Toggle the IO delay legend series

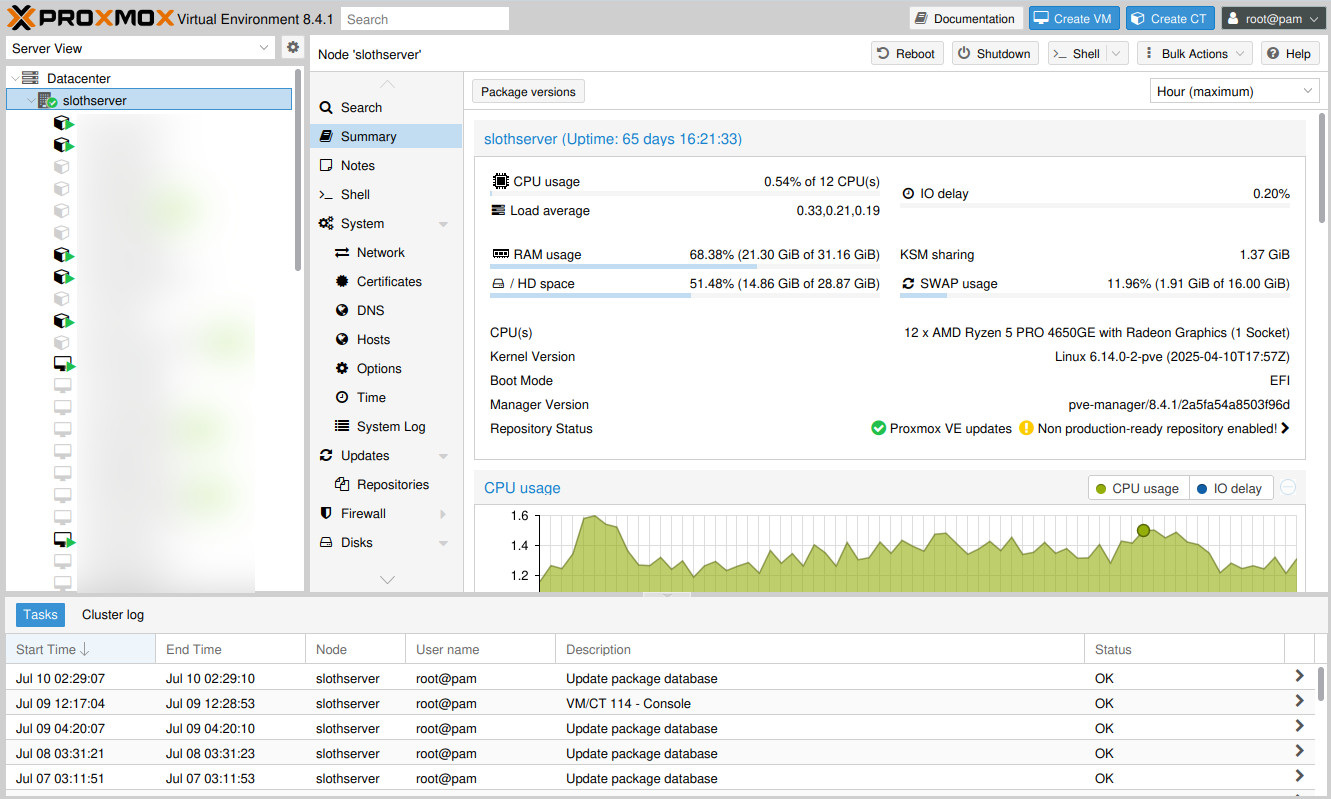(1230, 488)
